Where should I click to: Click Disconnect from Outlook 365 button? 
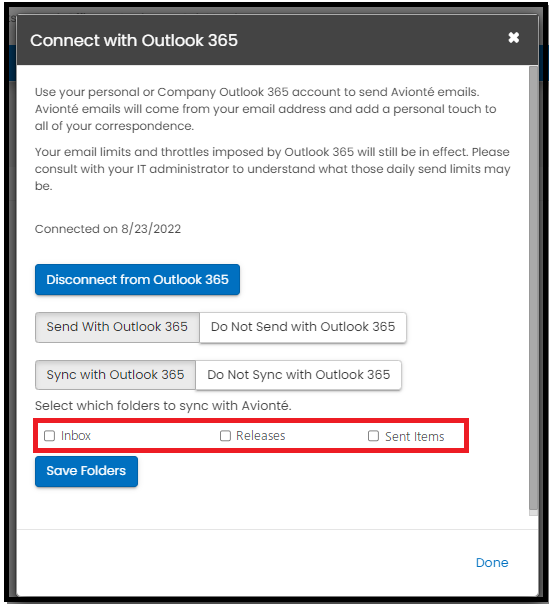pos(137,279)
